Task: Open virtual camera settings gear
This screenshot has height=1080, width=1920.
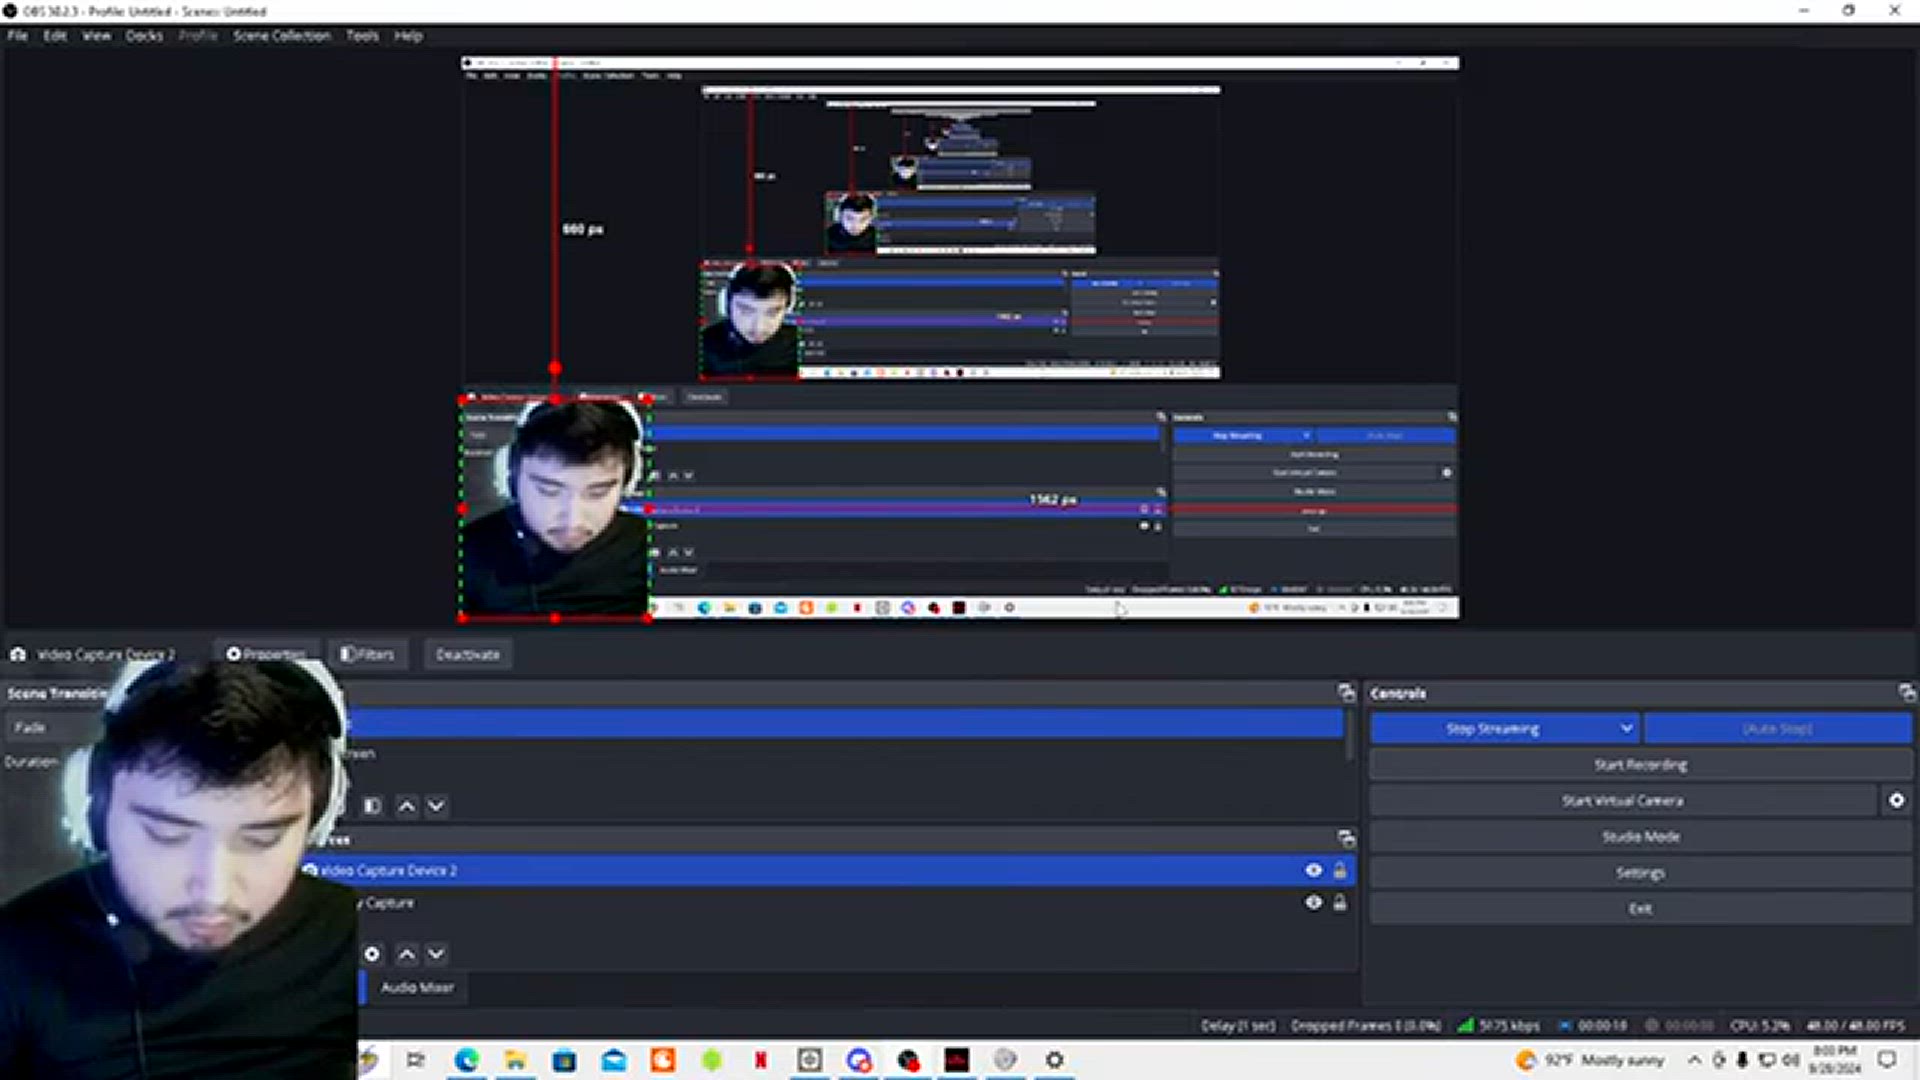Action: [x=1896, y=800]
